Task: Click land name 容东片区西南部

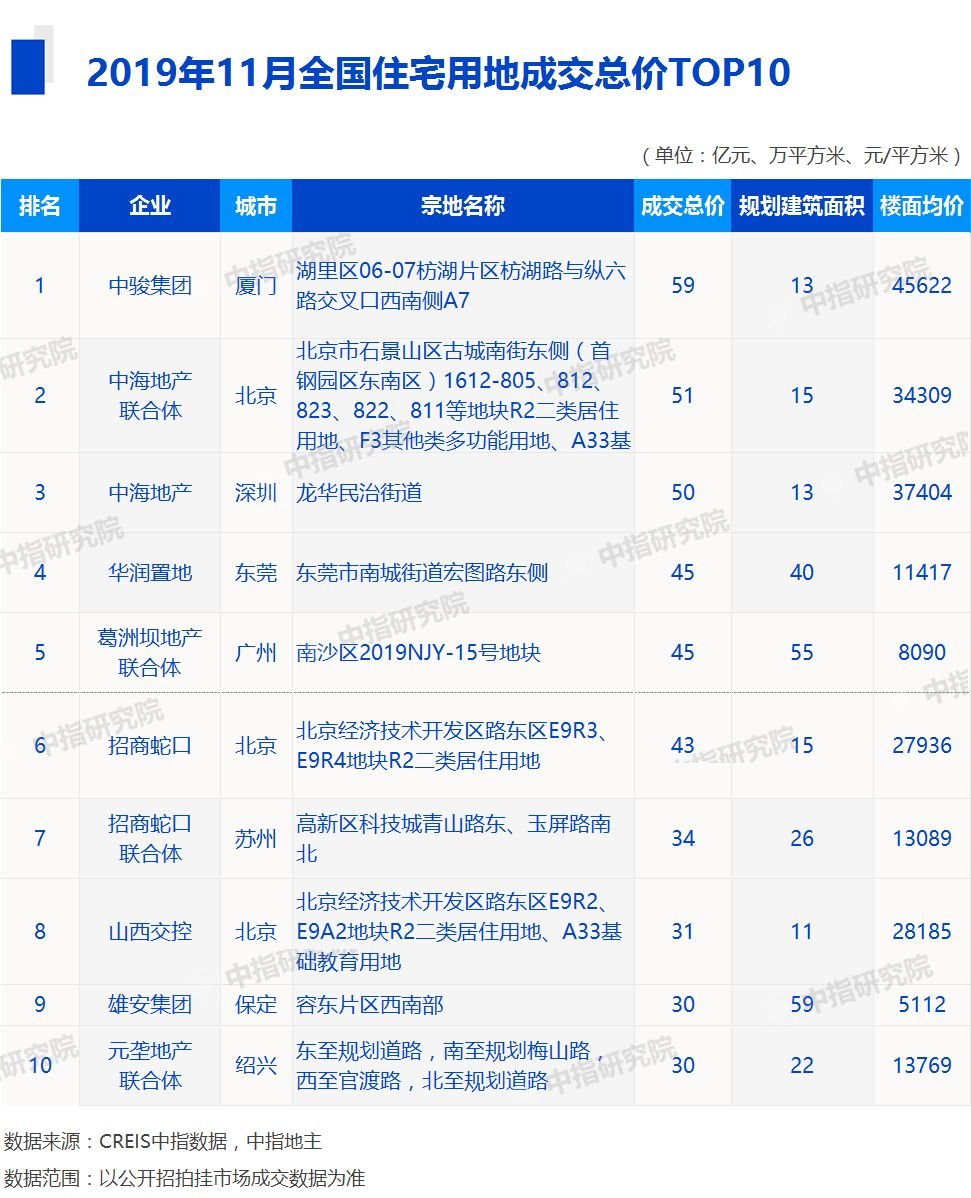Action: tap(370, 1004)
